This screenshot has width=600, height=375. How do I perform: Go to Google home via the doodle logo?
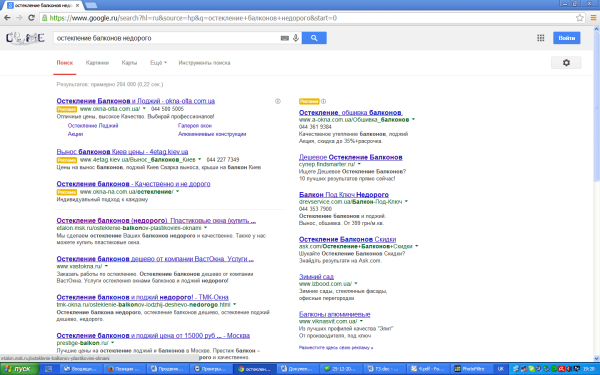tap(25, 38)
